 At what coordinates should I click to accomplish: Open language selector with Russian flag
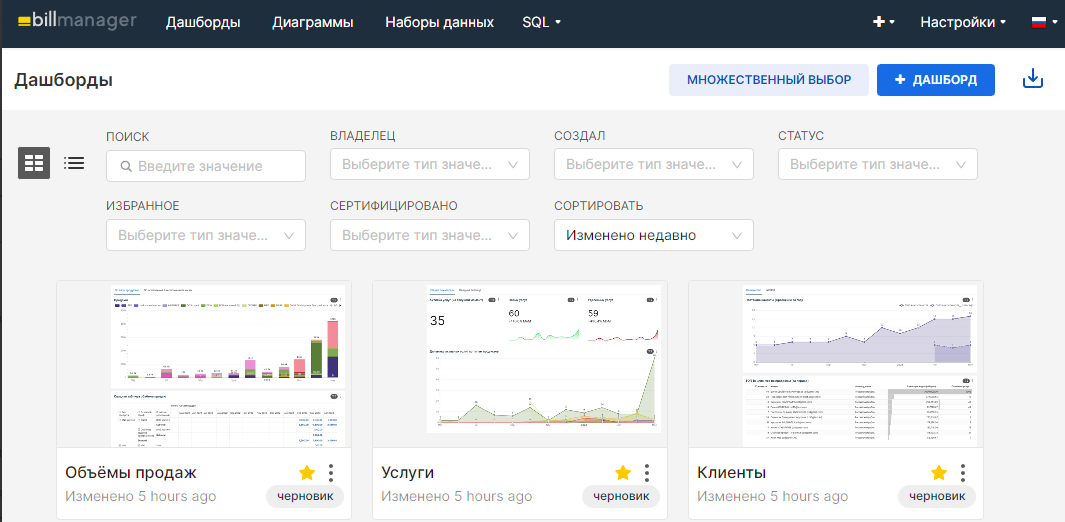click(x=1043, y=22)
